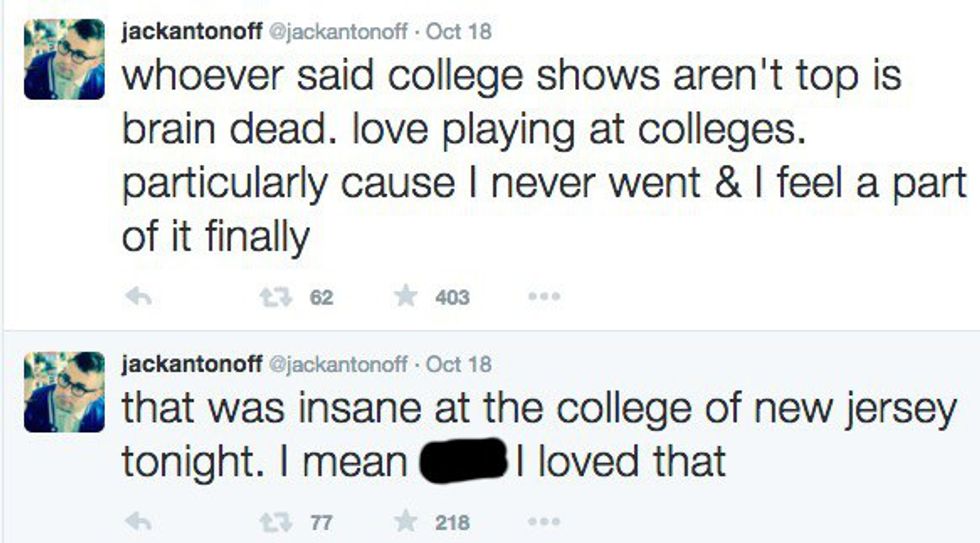Open the tweet text about new jersey
Viewport: 980px width, 543px height.
click(x=538, y=412)
